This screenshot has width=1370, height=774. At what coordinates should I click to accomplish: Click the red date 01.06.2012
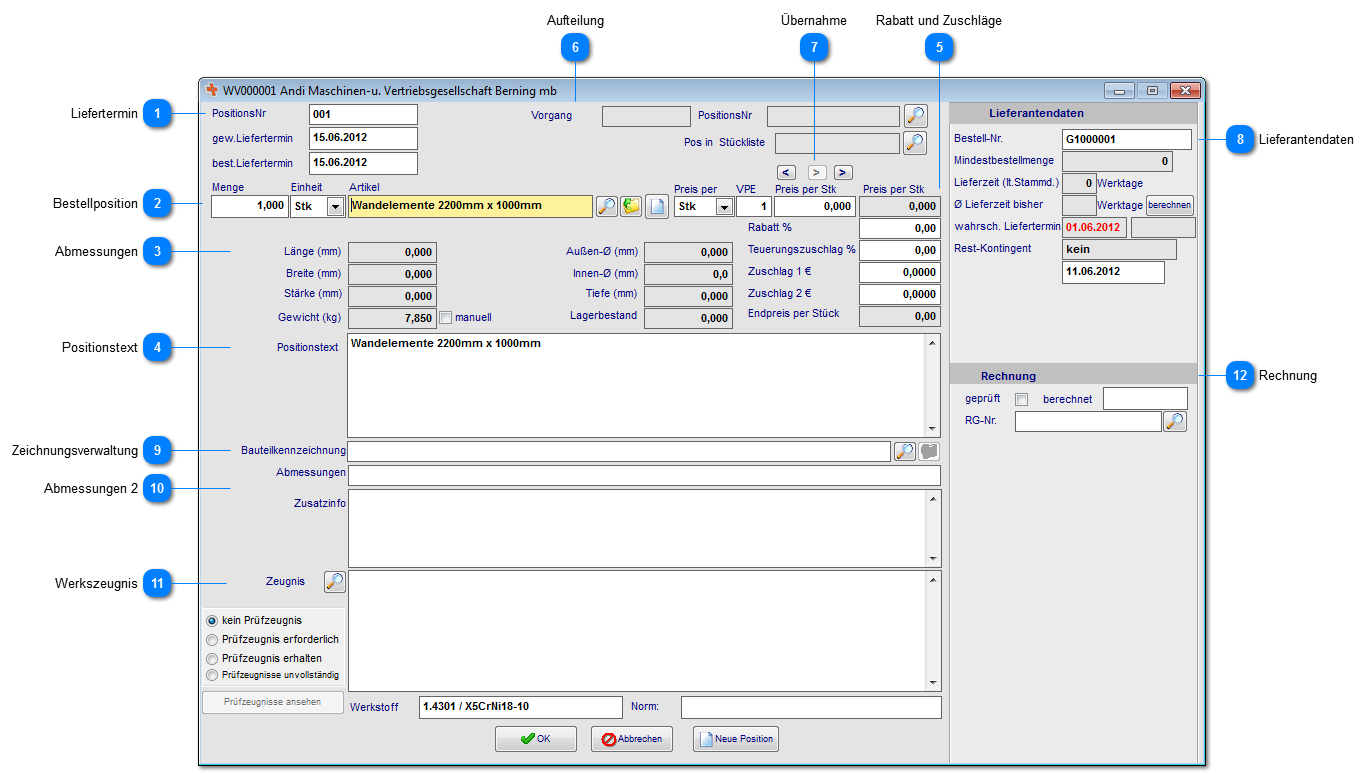tap(1093, 227)
